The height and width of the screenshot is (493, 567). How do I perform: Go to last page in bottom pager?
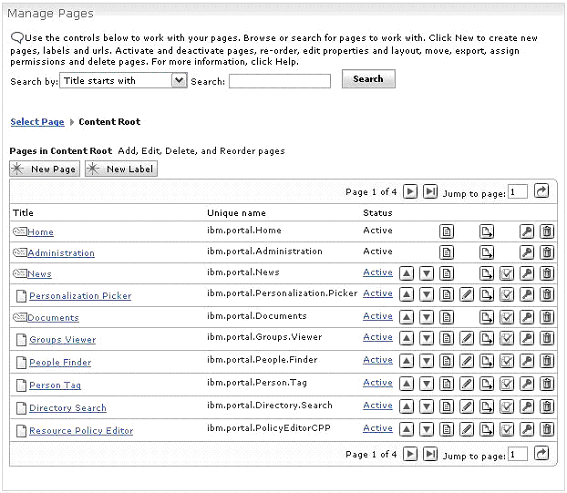coord(430,454)
